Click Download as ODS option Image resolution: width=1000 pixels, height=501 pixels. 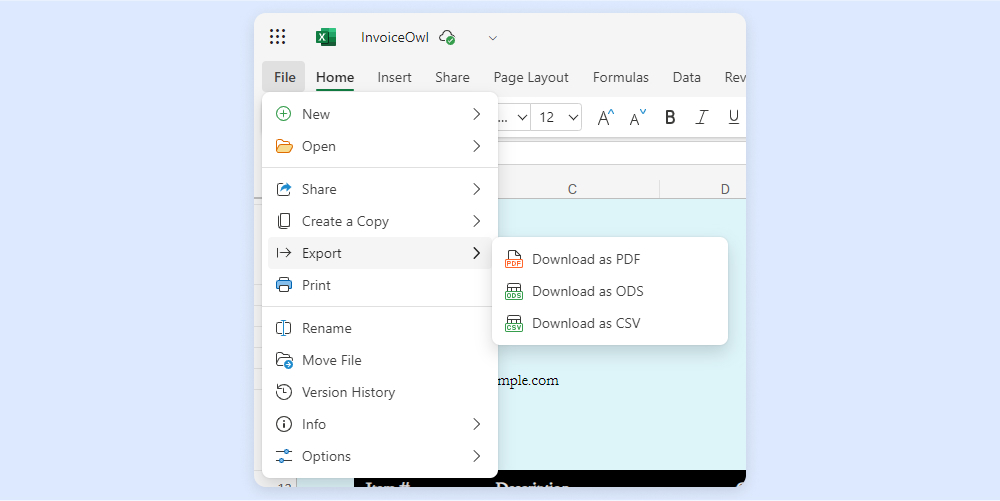pyautogui.click(x=587, y=291)
